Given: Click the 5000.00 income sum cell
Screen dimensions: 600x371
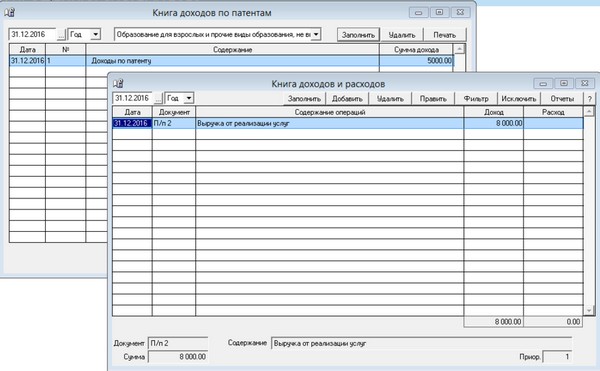Looking at the screenshot, I should (x=416, y=61).
